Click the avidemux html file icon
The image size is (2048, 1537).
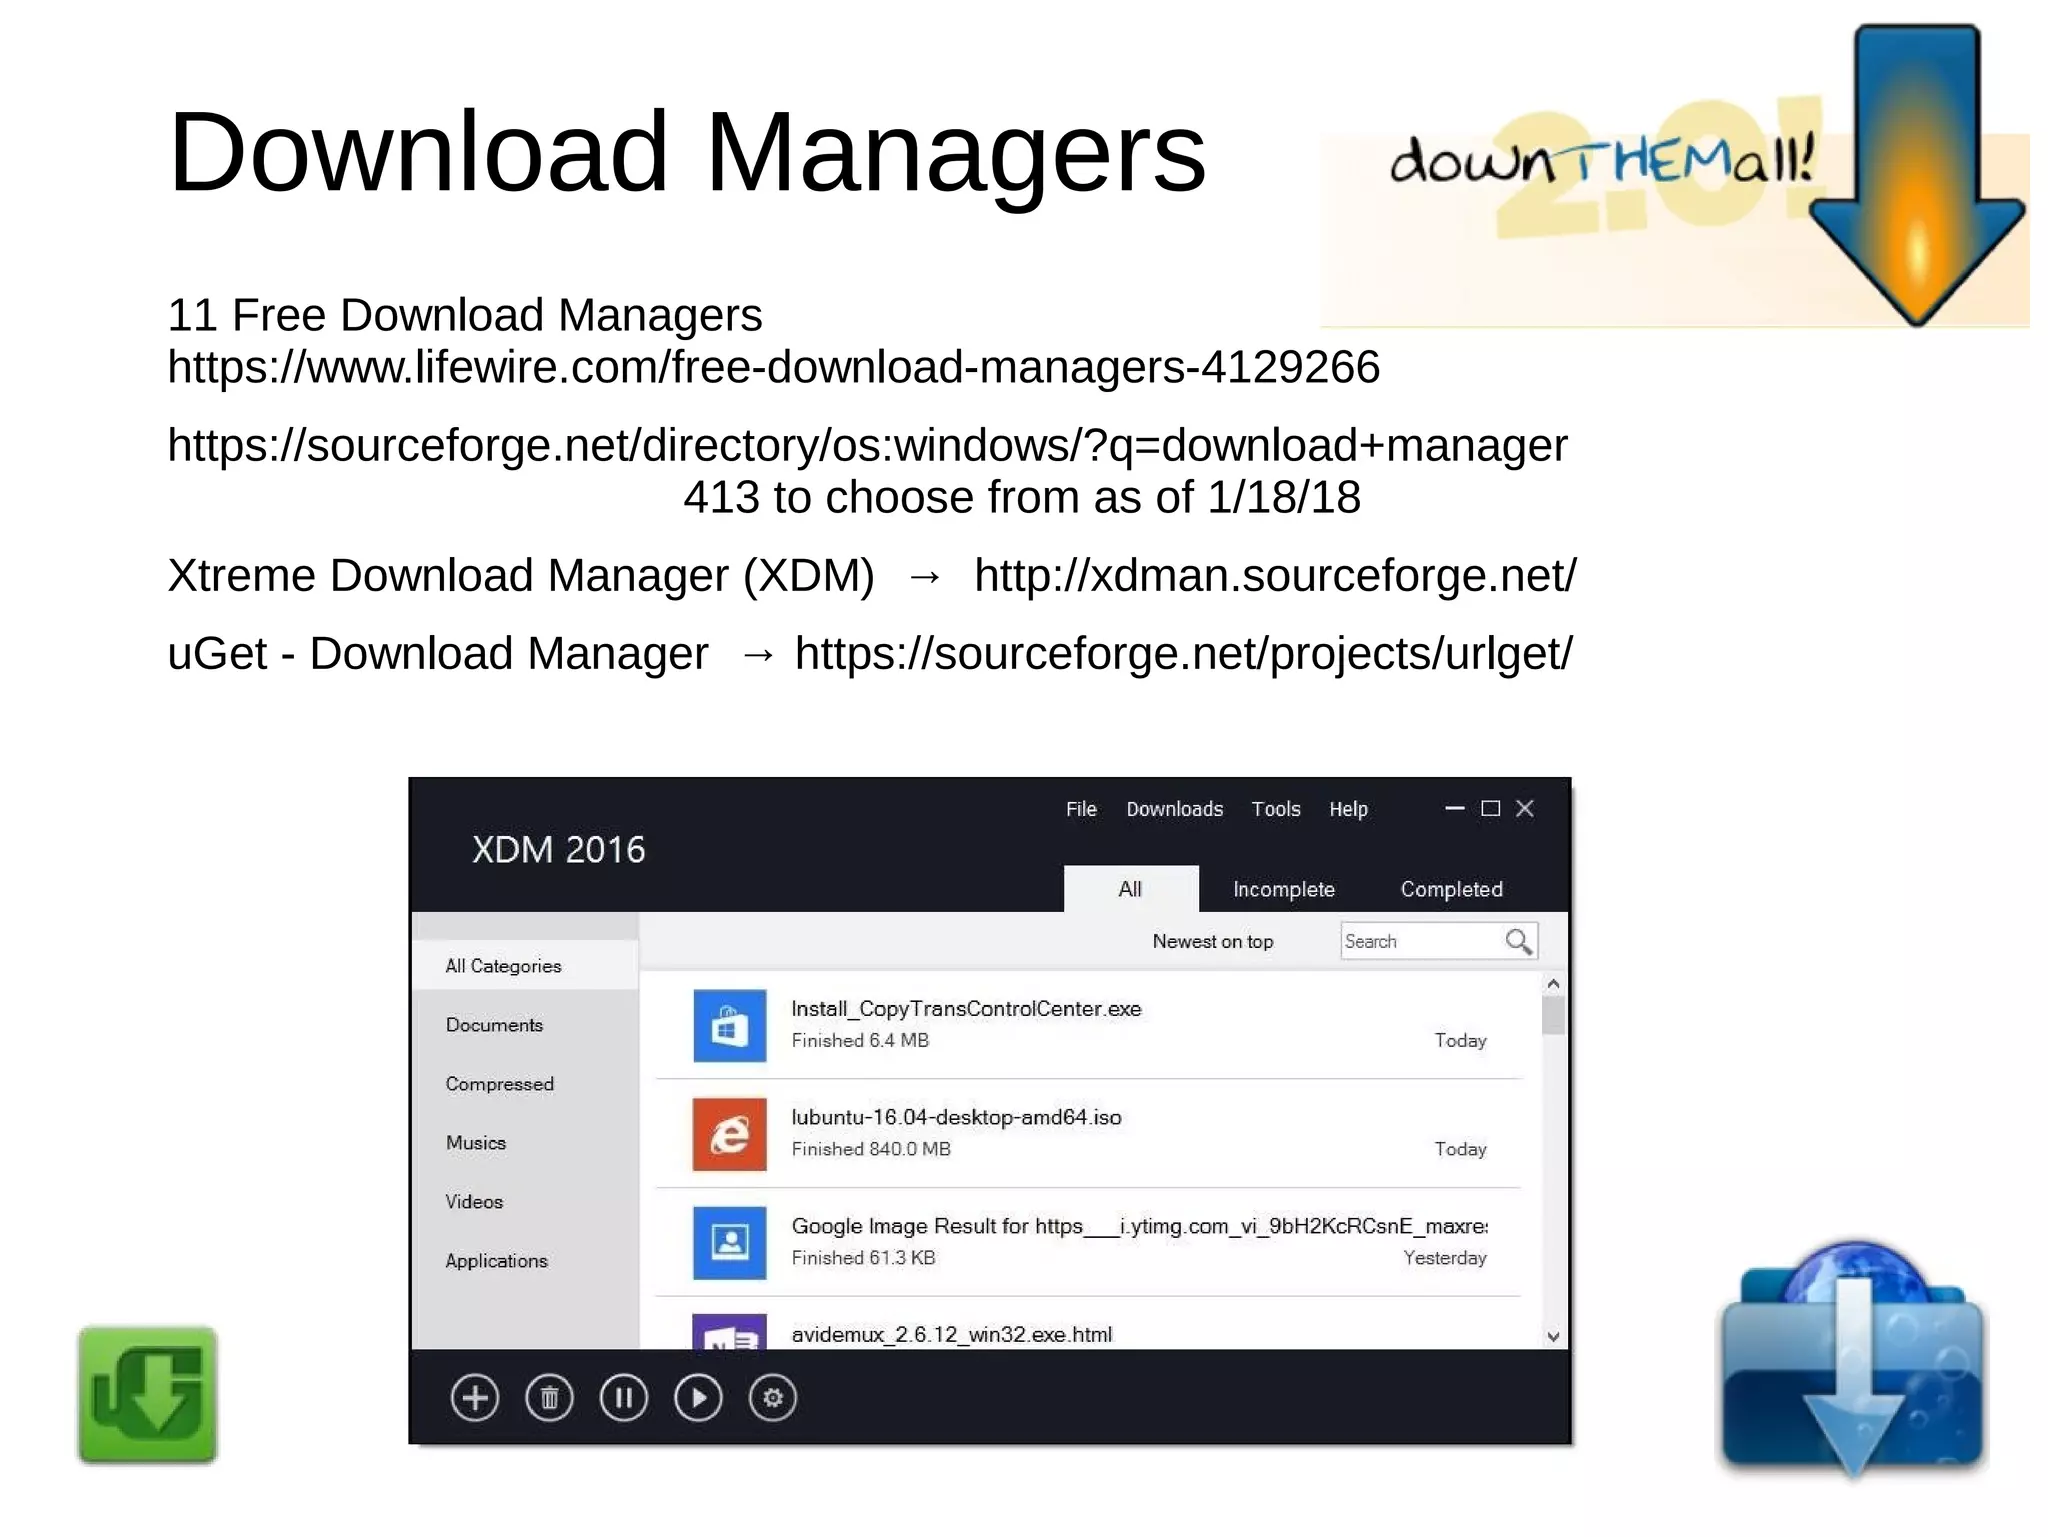point(730,1331)
